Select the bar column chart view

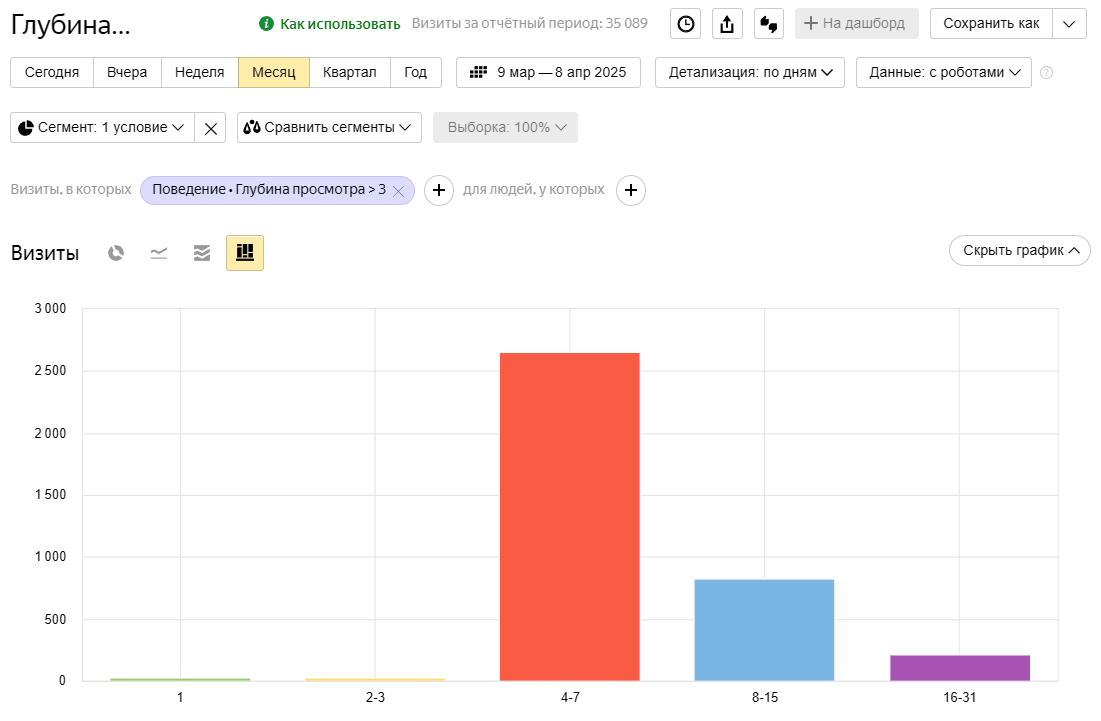tap(245, 253)
